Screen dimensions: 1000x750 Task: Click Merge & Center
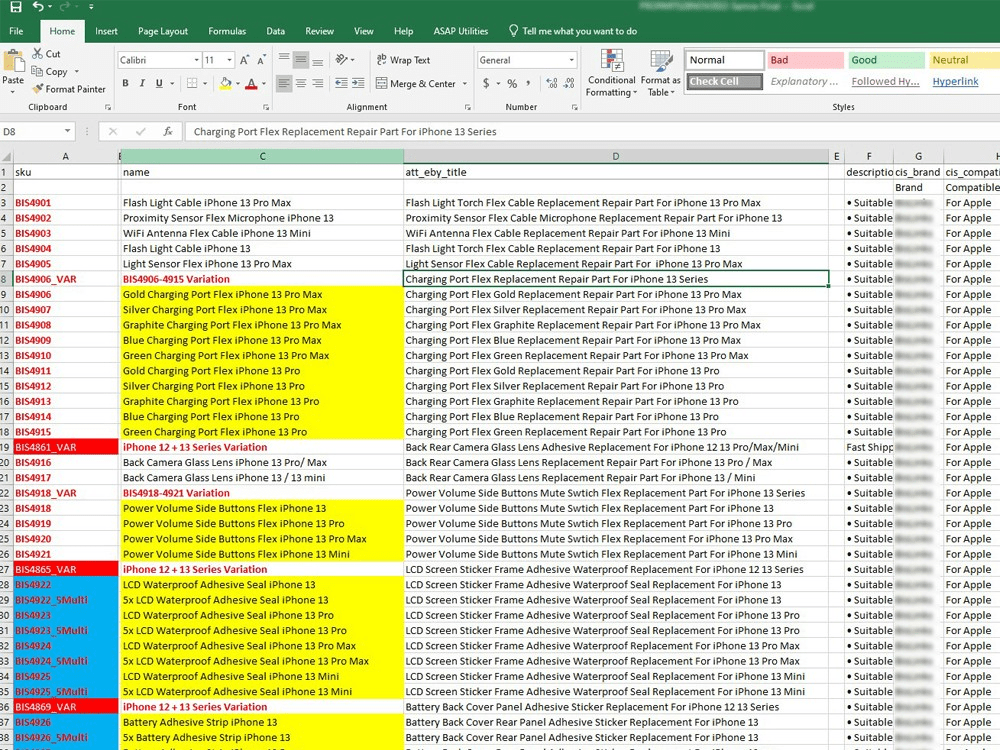(x=416, y=84)
